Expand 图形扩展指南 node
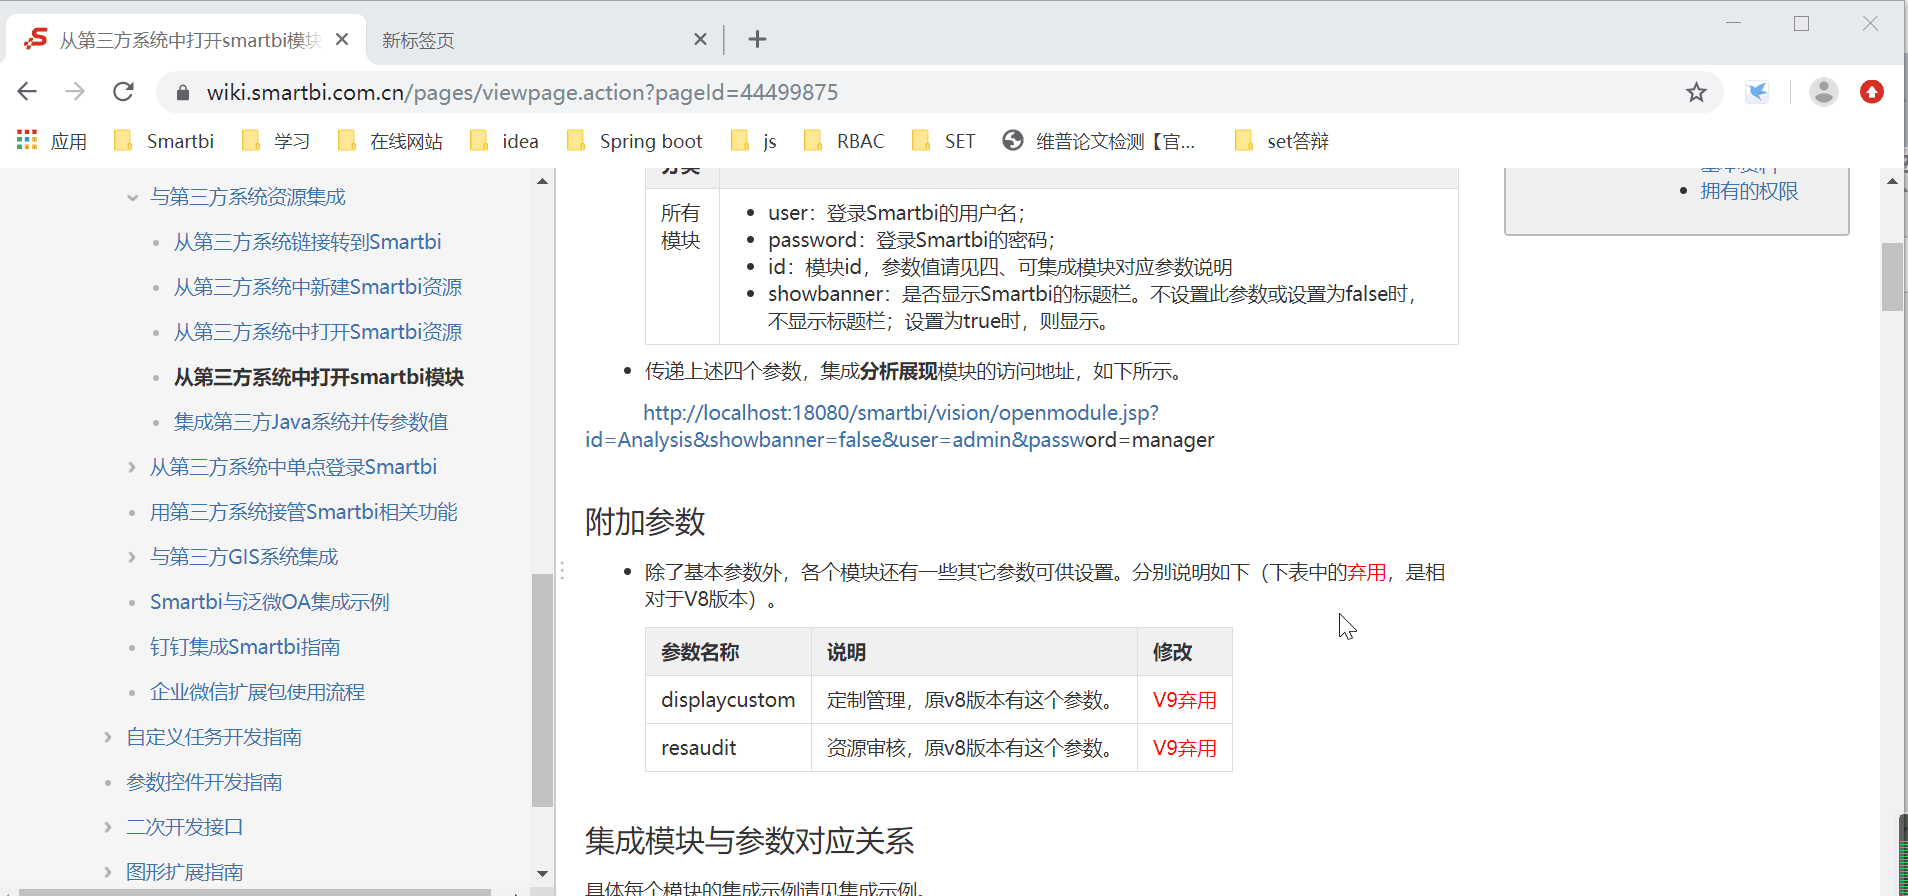This screenshot has width=1908, height=896. pos(108,872)
